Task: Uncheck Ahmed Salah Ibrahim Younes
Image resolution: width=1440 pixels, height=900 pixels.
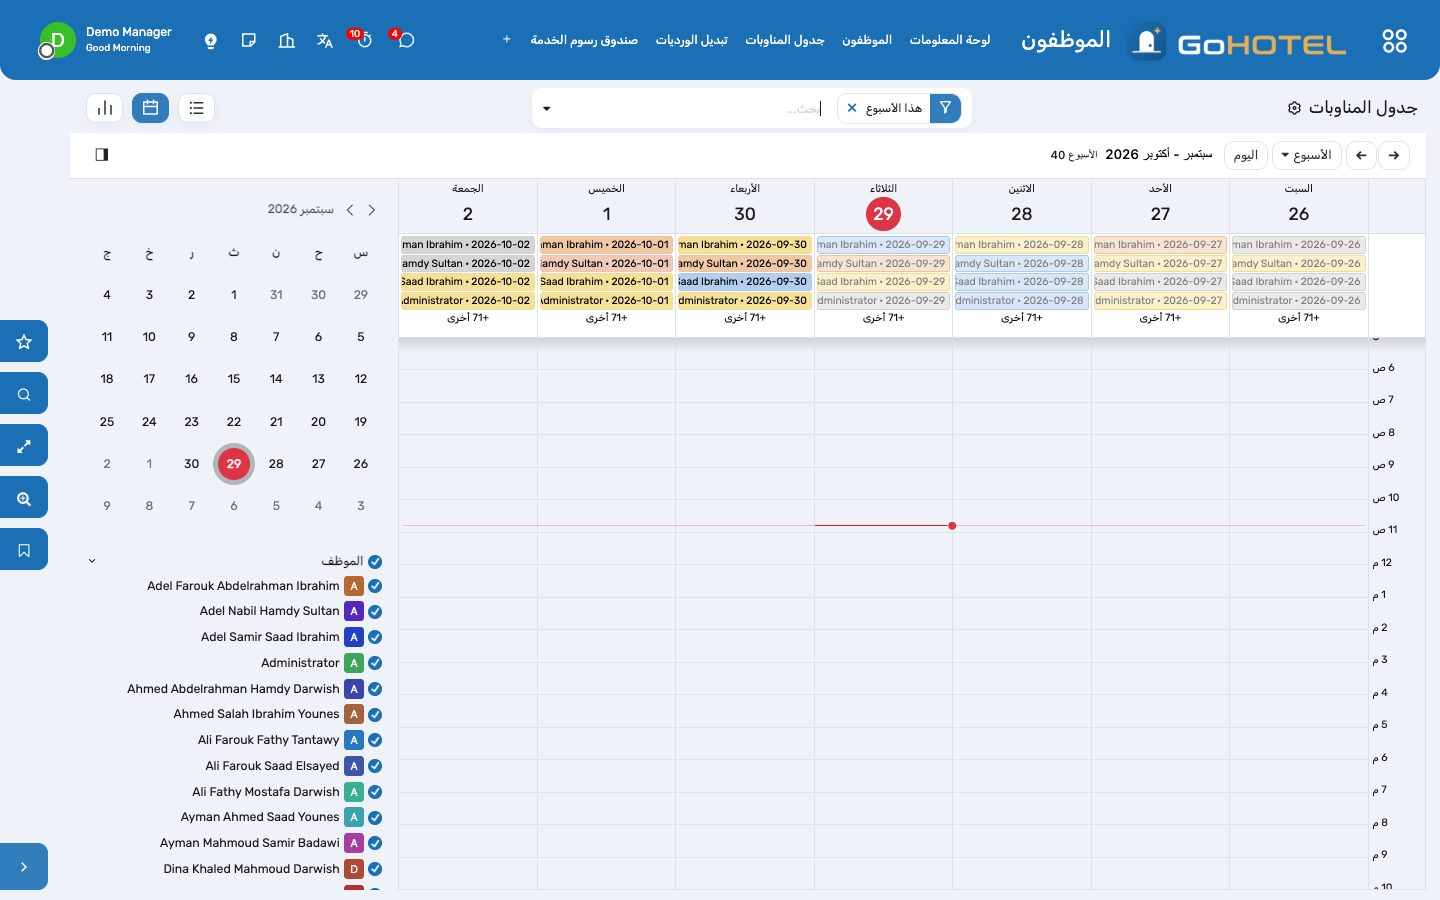Action: (x=375, y=714)
